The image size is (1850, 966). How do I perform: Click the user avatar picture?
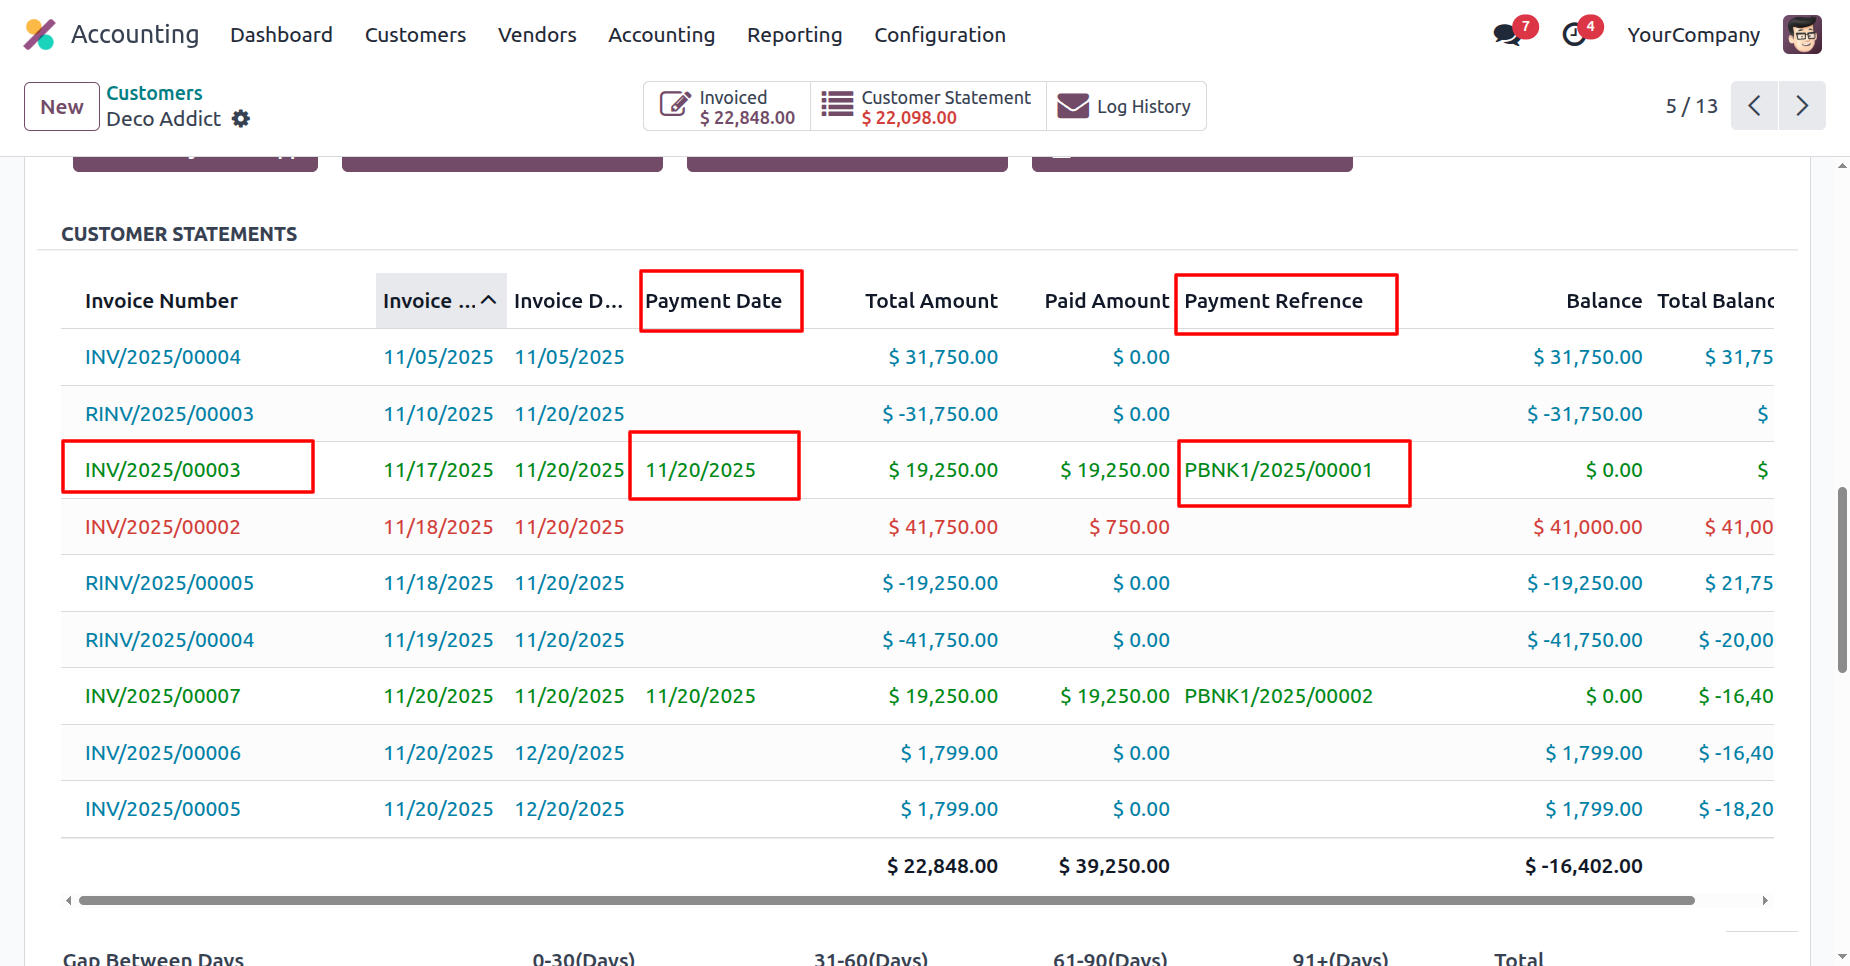pos(1802,35)
